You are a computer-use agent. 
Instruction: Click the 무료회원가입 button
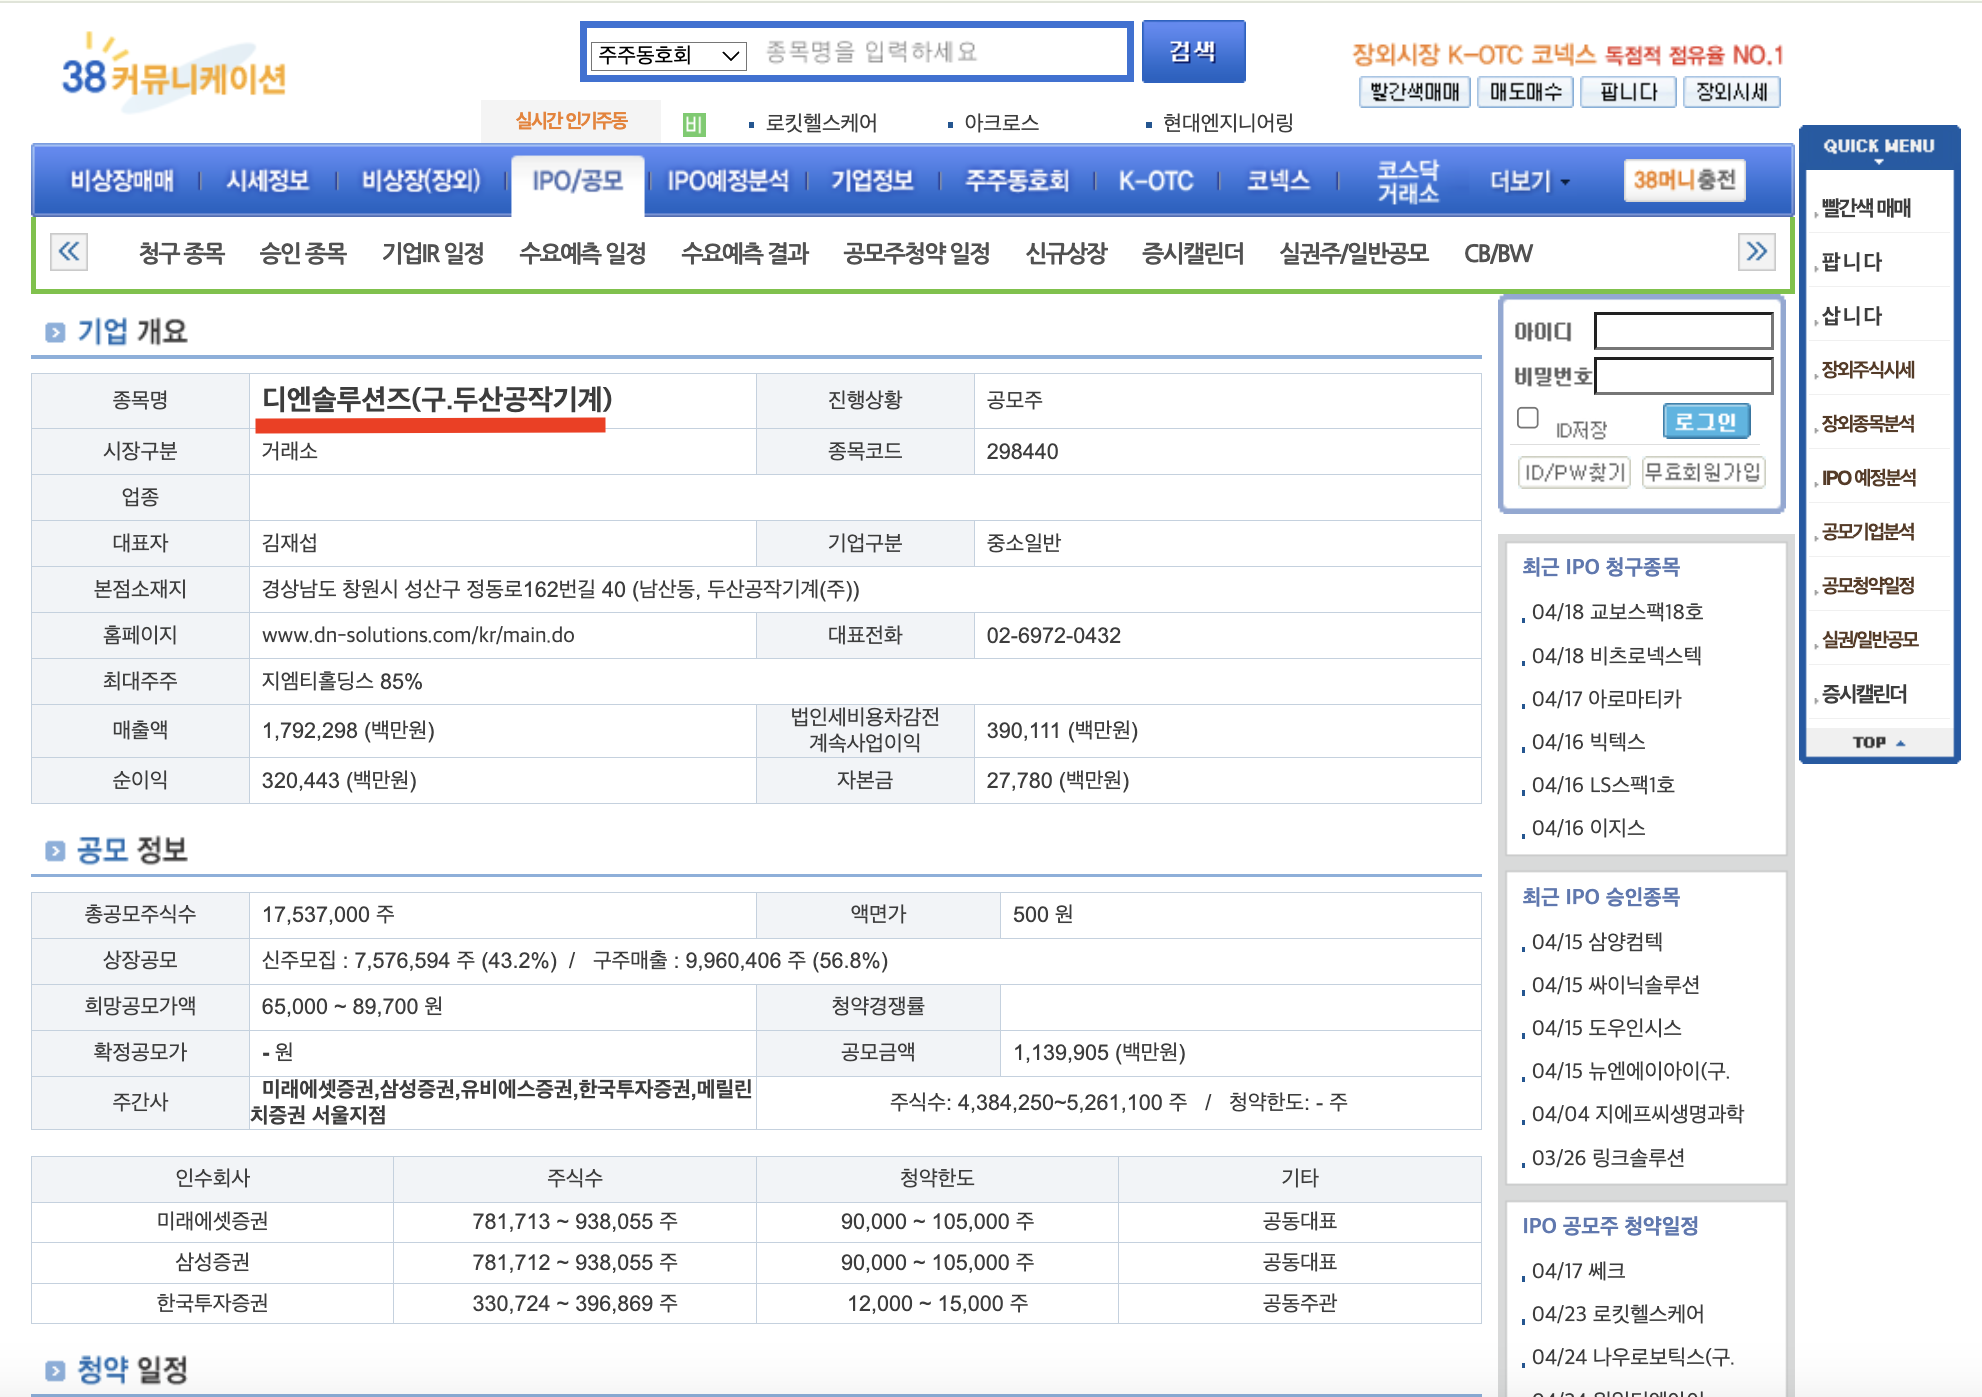(x=1702, y=472)
